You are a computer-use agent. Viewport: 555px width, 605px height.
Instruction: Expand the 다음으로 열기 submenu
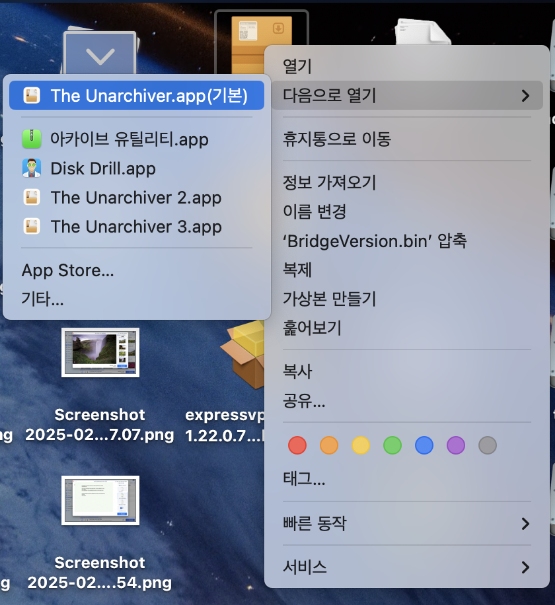point(407,95)
